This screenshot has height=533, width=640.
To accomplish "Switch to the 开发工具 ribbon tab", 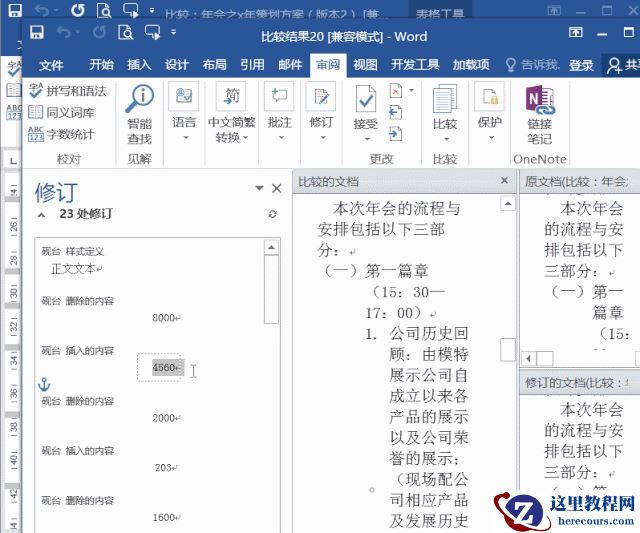I will pos(415,64).
